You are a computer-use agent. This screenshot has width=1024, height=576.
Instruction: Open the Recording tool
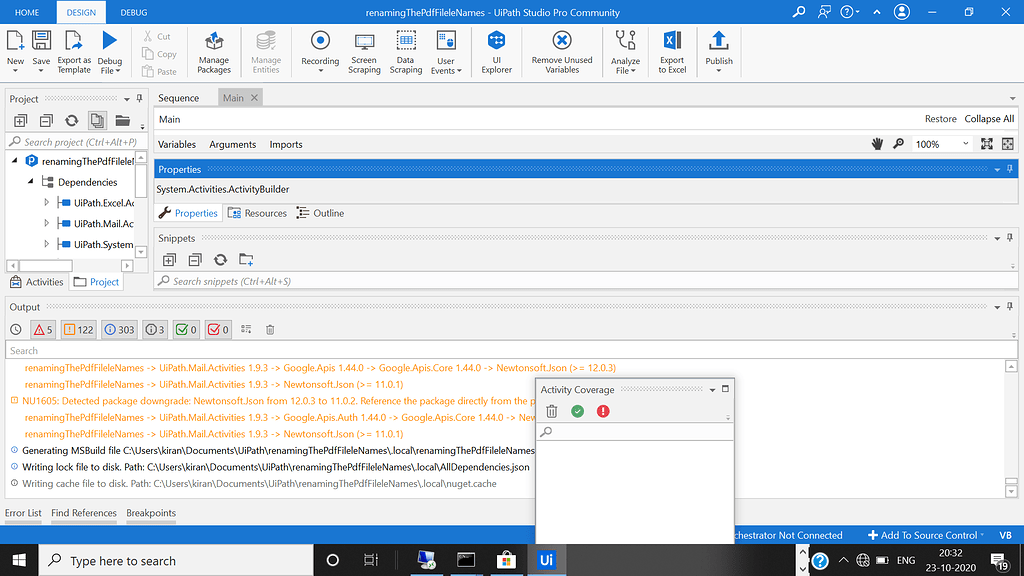pos(319,50)
